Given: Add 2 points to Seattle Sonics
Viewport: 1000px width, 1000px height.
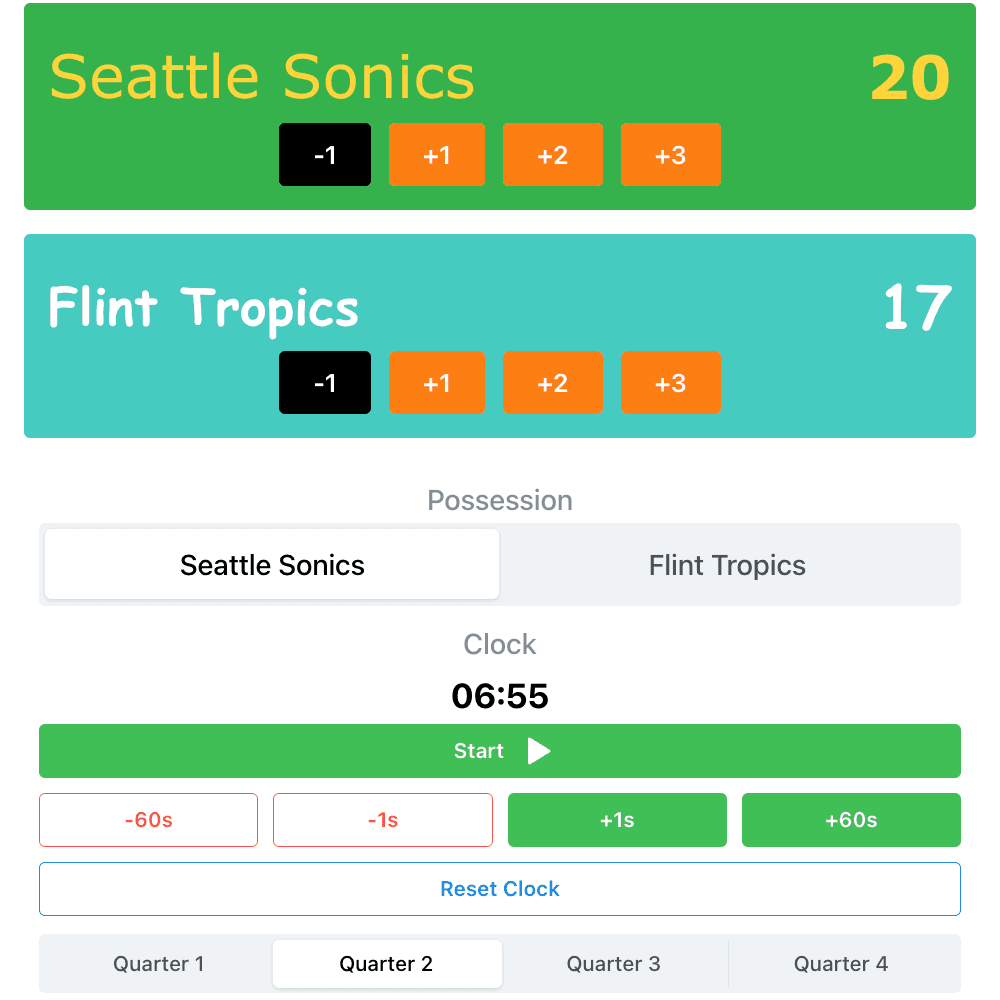Looking at the screenshot, I should [x=553, y=155].
